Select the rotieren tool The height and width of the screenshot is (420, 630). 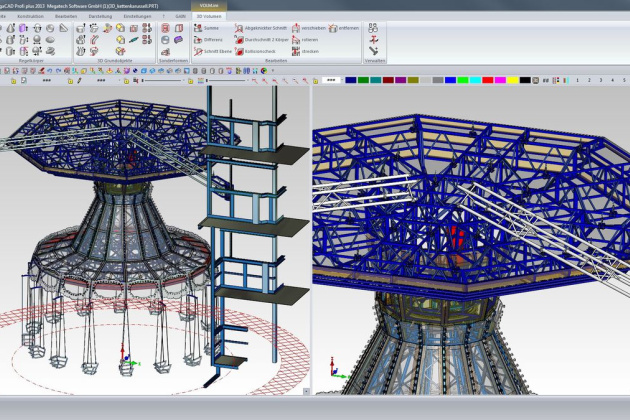point(309,39)
